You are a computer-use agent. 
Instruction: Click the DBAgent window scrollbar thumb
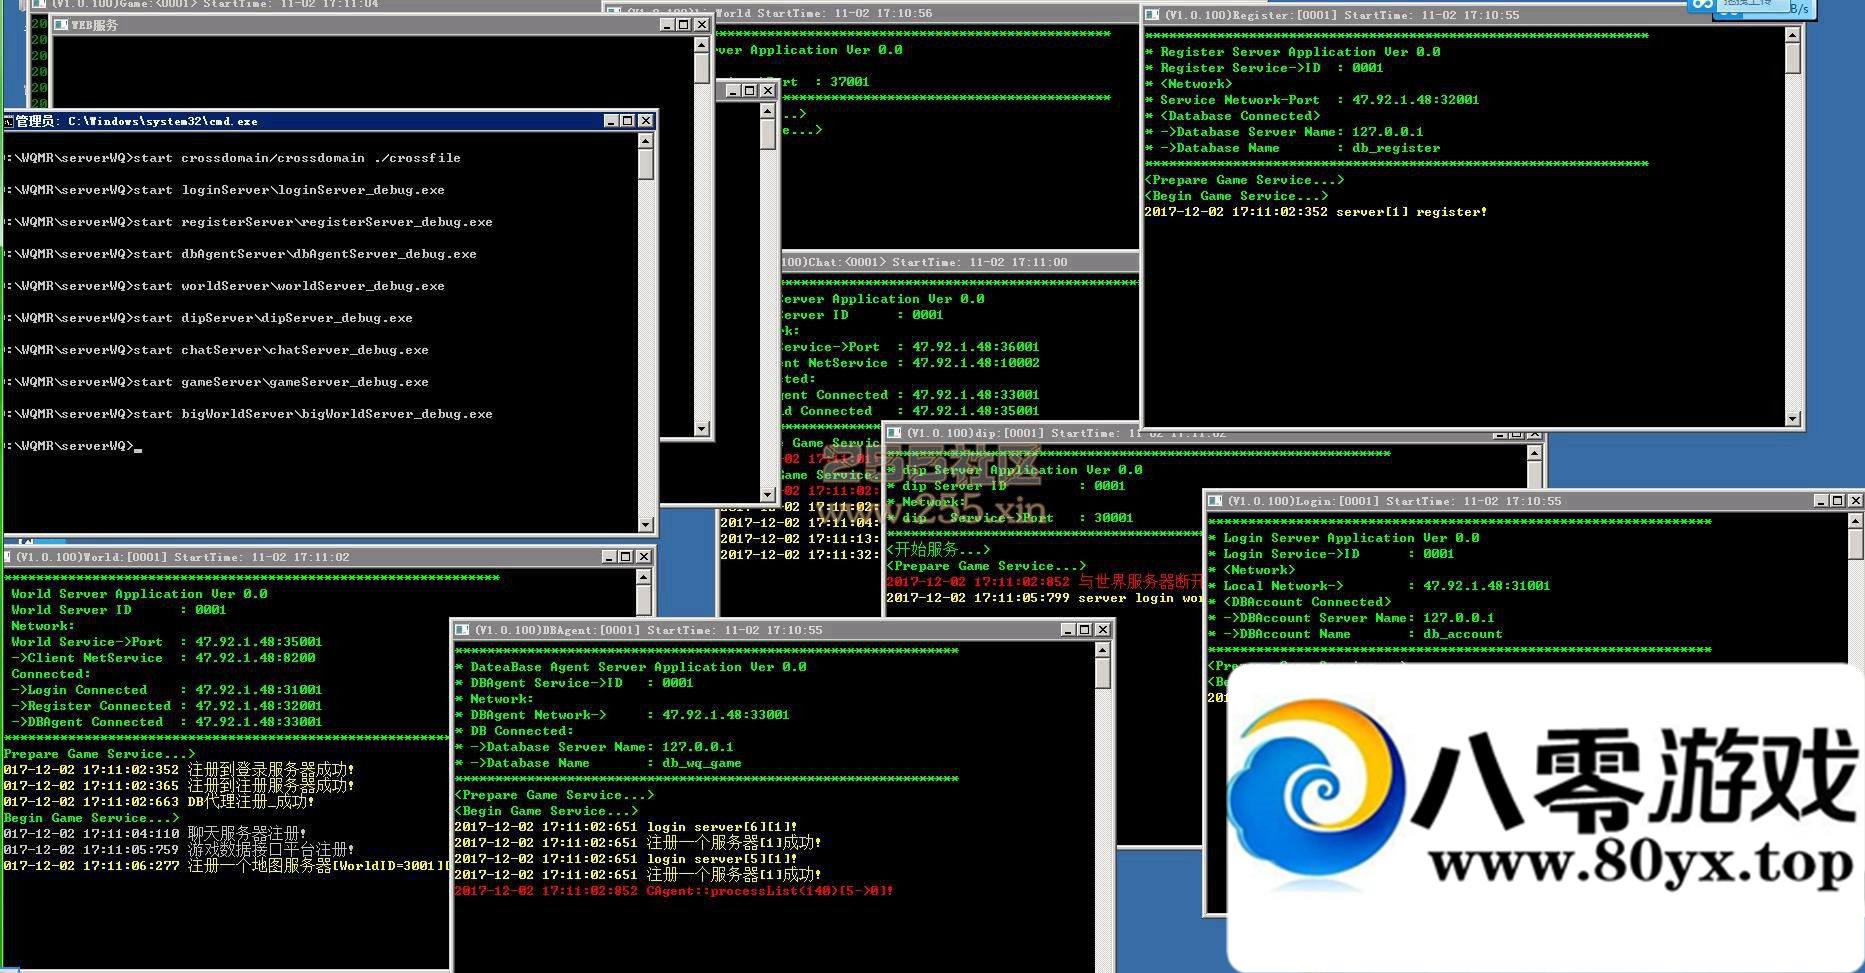pos(1102,674)
